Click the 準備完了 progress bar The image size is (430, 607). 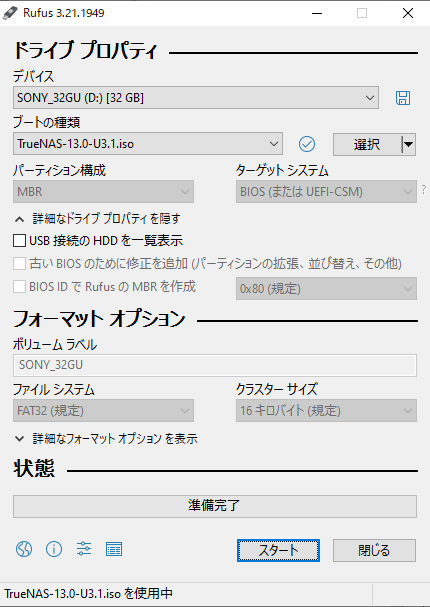[x=215, y=506]
